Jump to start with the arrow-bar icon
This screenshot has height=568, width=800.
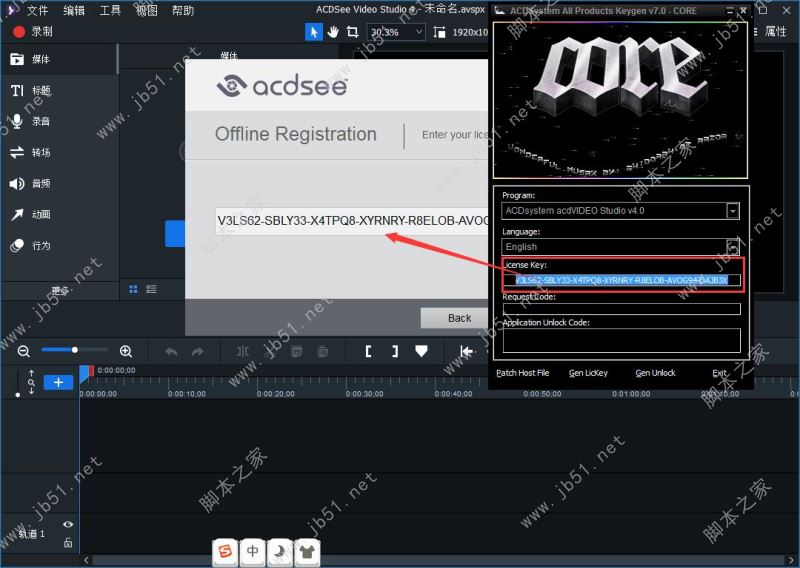[x=466, y=351]
